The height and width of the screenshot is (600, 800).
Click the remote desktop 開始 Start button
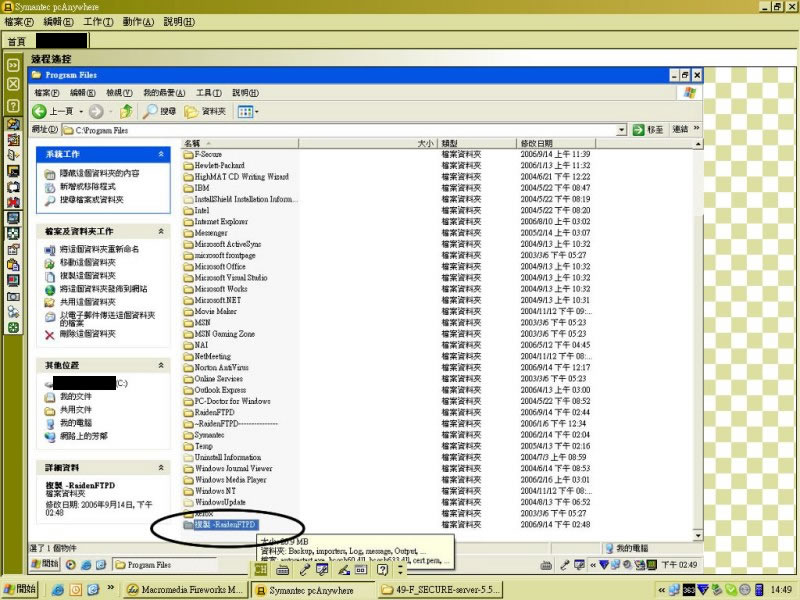(45, 564)
